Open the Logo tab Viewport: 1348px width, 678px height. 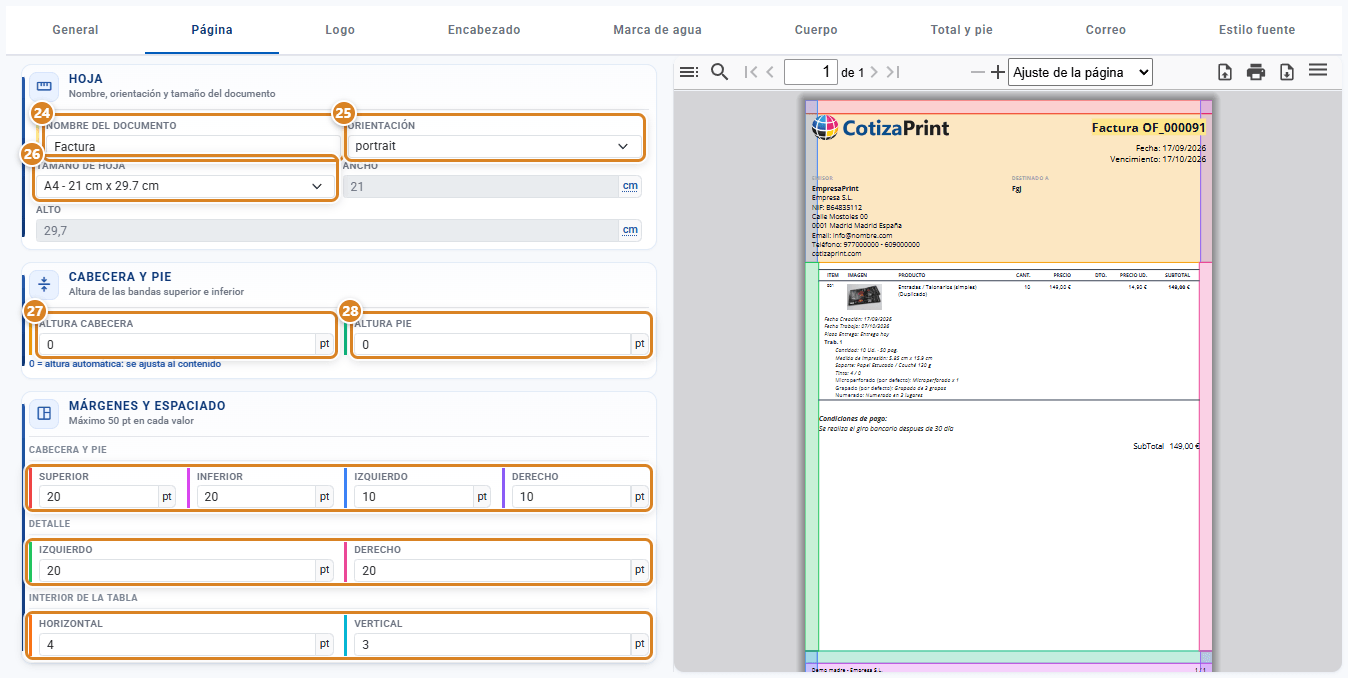(340, 30)
